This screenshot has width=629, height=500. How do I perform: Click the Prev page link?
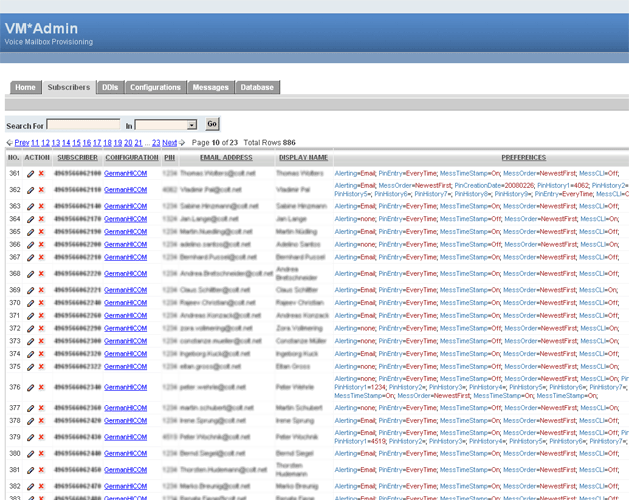tap(21, 143)
